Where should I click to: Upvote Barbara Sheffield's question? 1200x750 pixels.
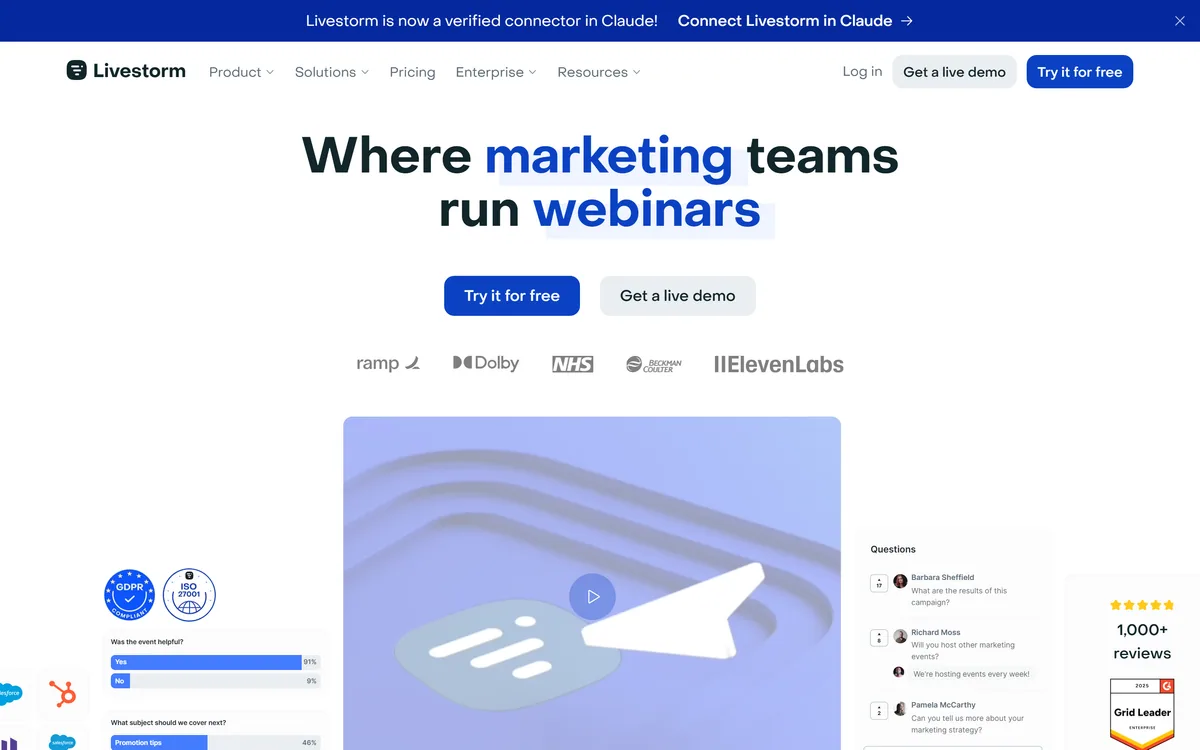(879, 583)
